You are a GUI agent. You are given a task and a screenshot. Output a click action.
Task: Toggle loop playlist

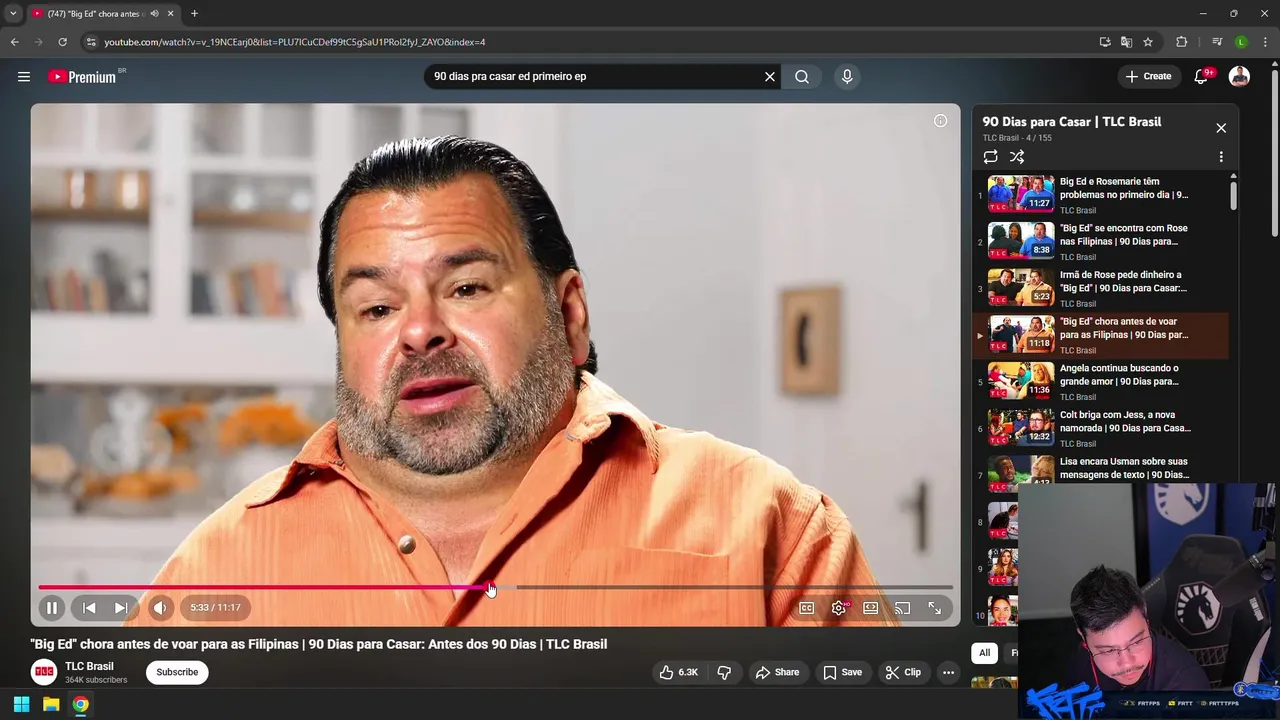[x=990, y=157]
